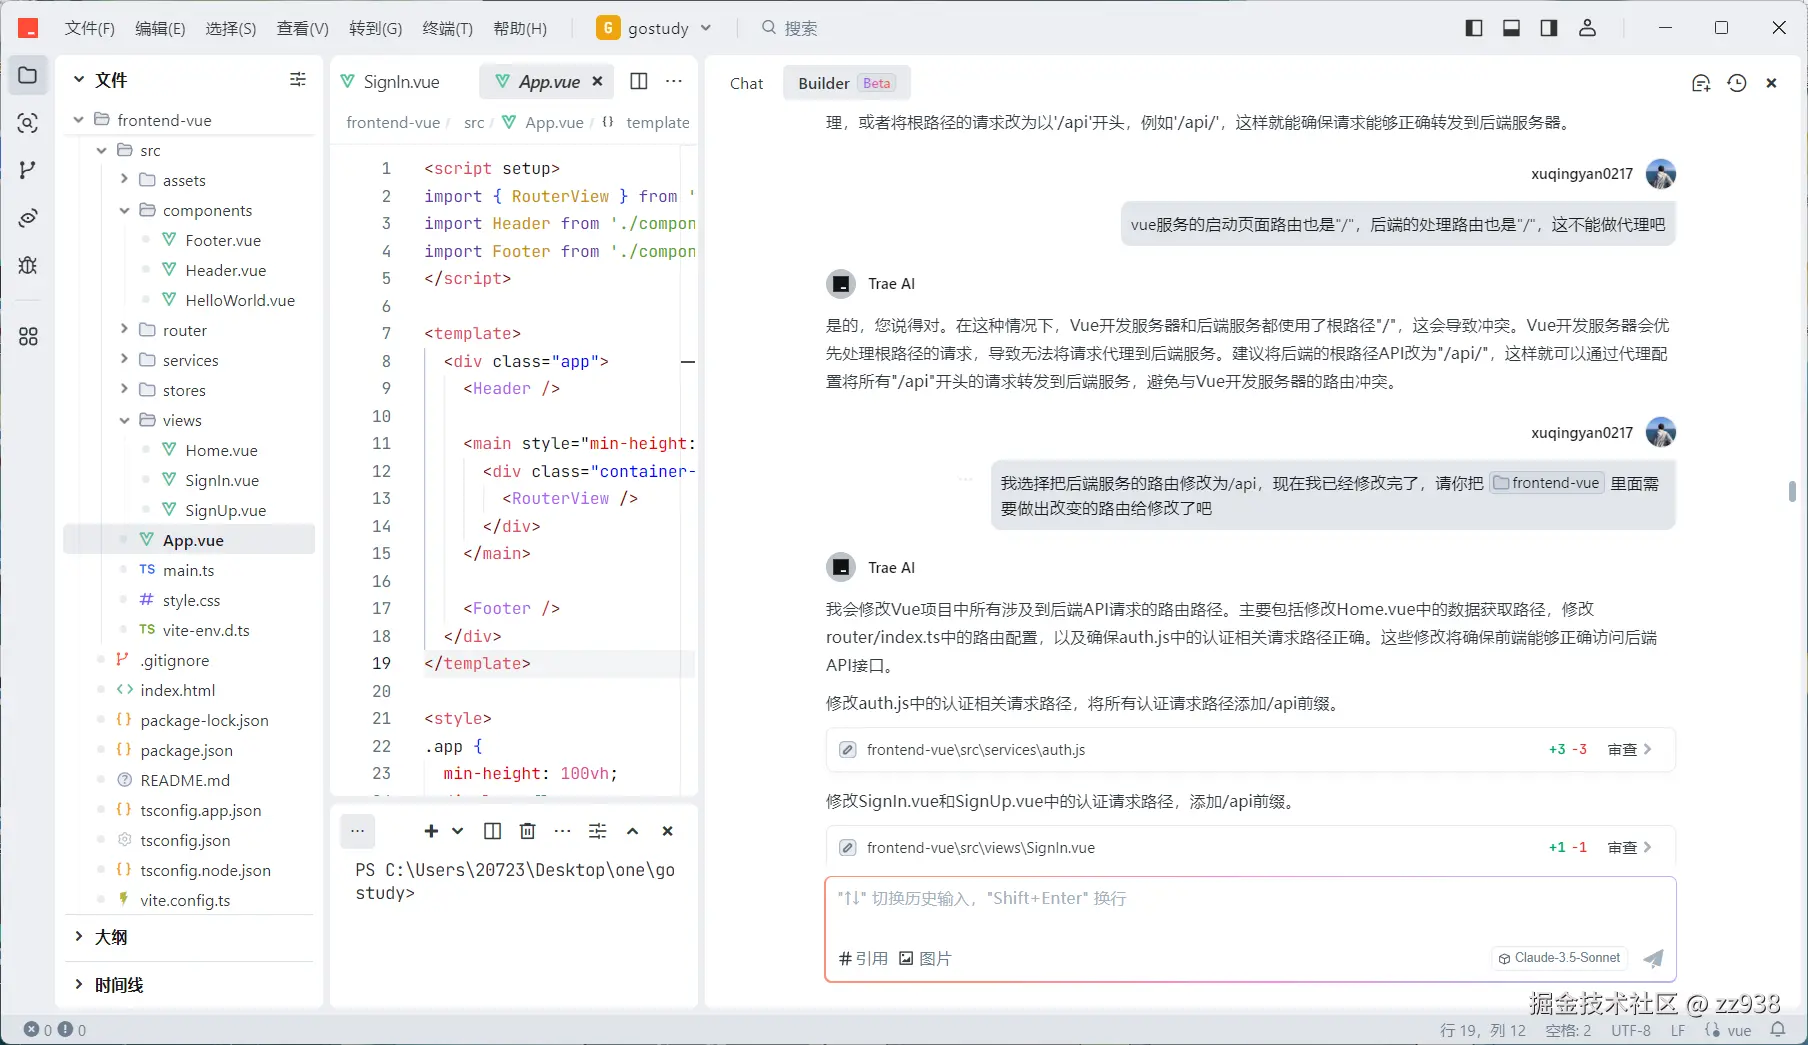Open vite.config.ts in the file tree
This screenshot has width=1808, height=1045.
point(185,900)
